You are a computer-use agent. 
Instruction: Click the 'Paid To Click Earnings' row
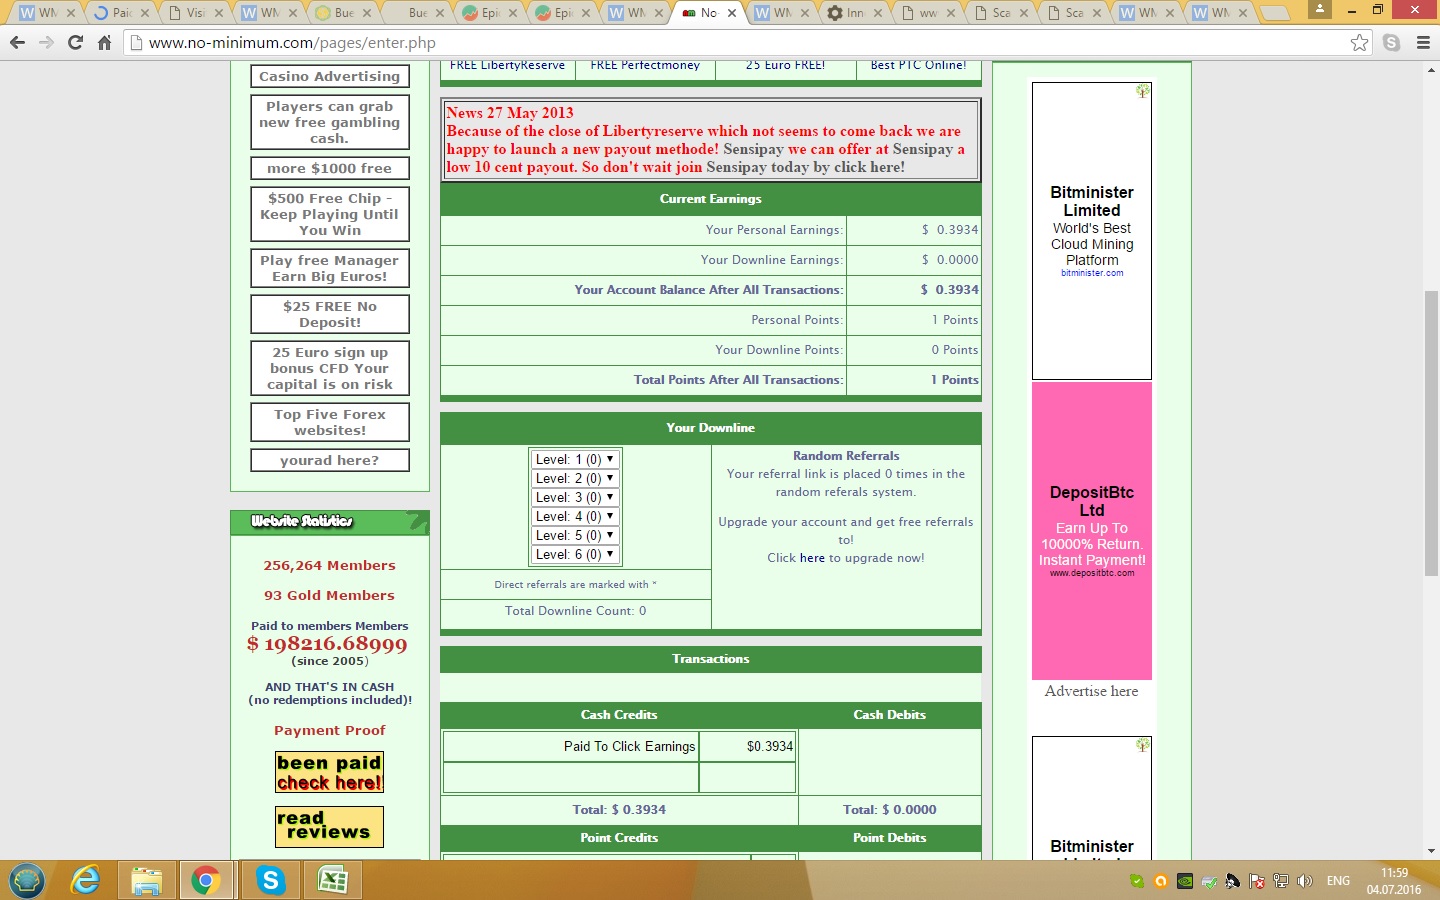[619, 746]
